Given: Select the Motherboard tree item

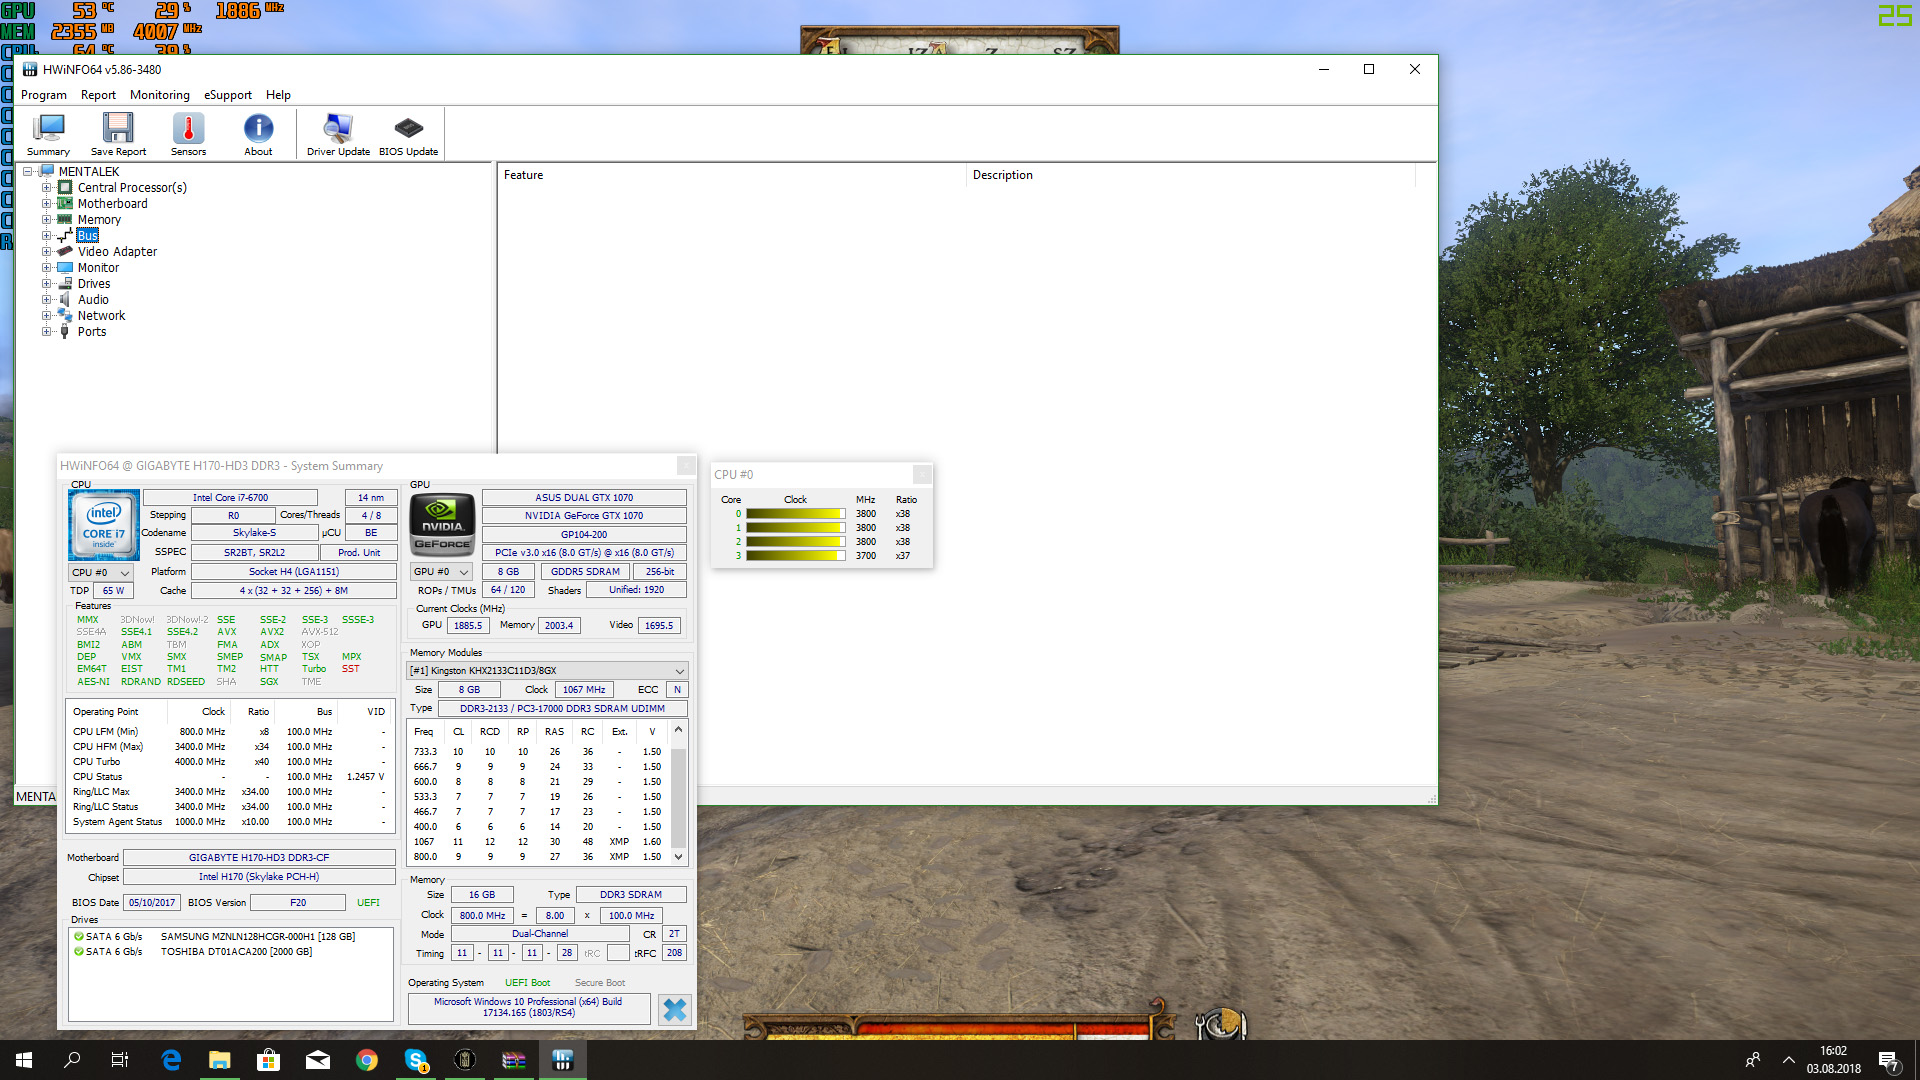Looking at the screenshot, I should click(112, 204).
